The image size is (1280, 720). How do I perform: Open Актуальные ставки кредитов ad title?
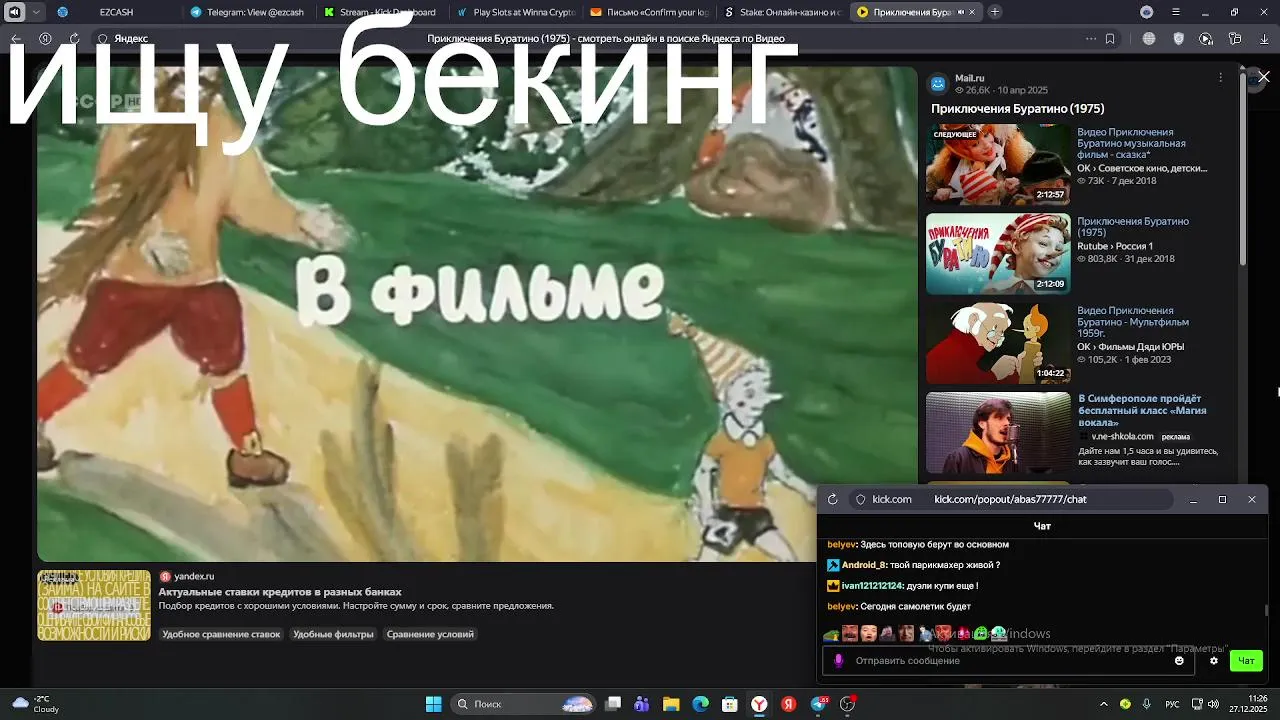point(280,592)
